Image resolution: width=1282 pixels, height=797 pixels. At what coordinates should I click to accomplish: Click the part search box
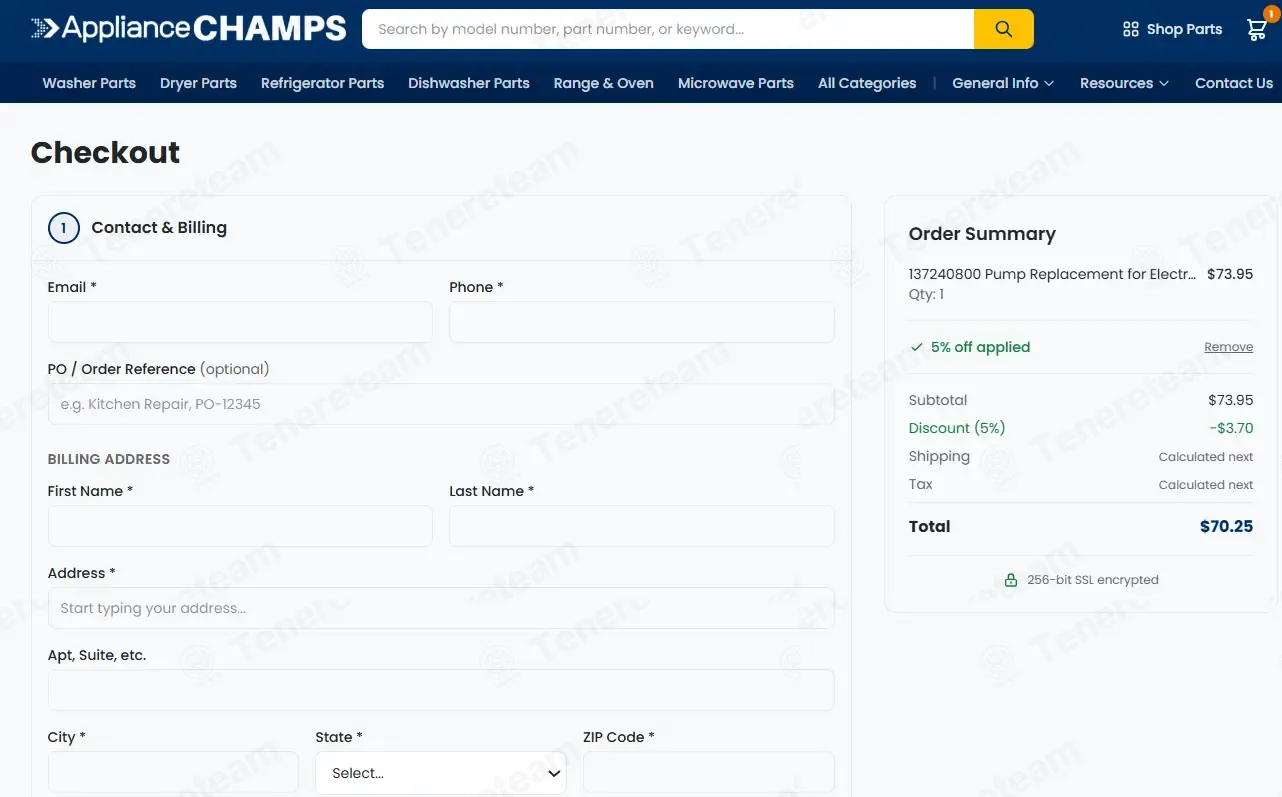[668, 29]
